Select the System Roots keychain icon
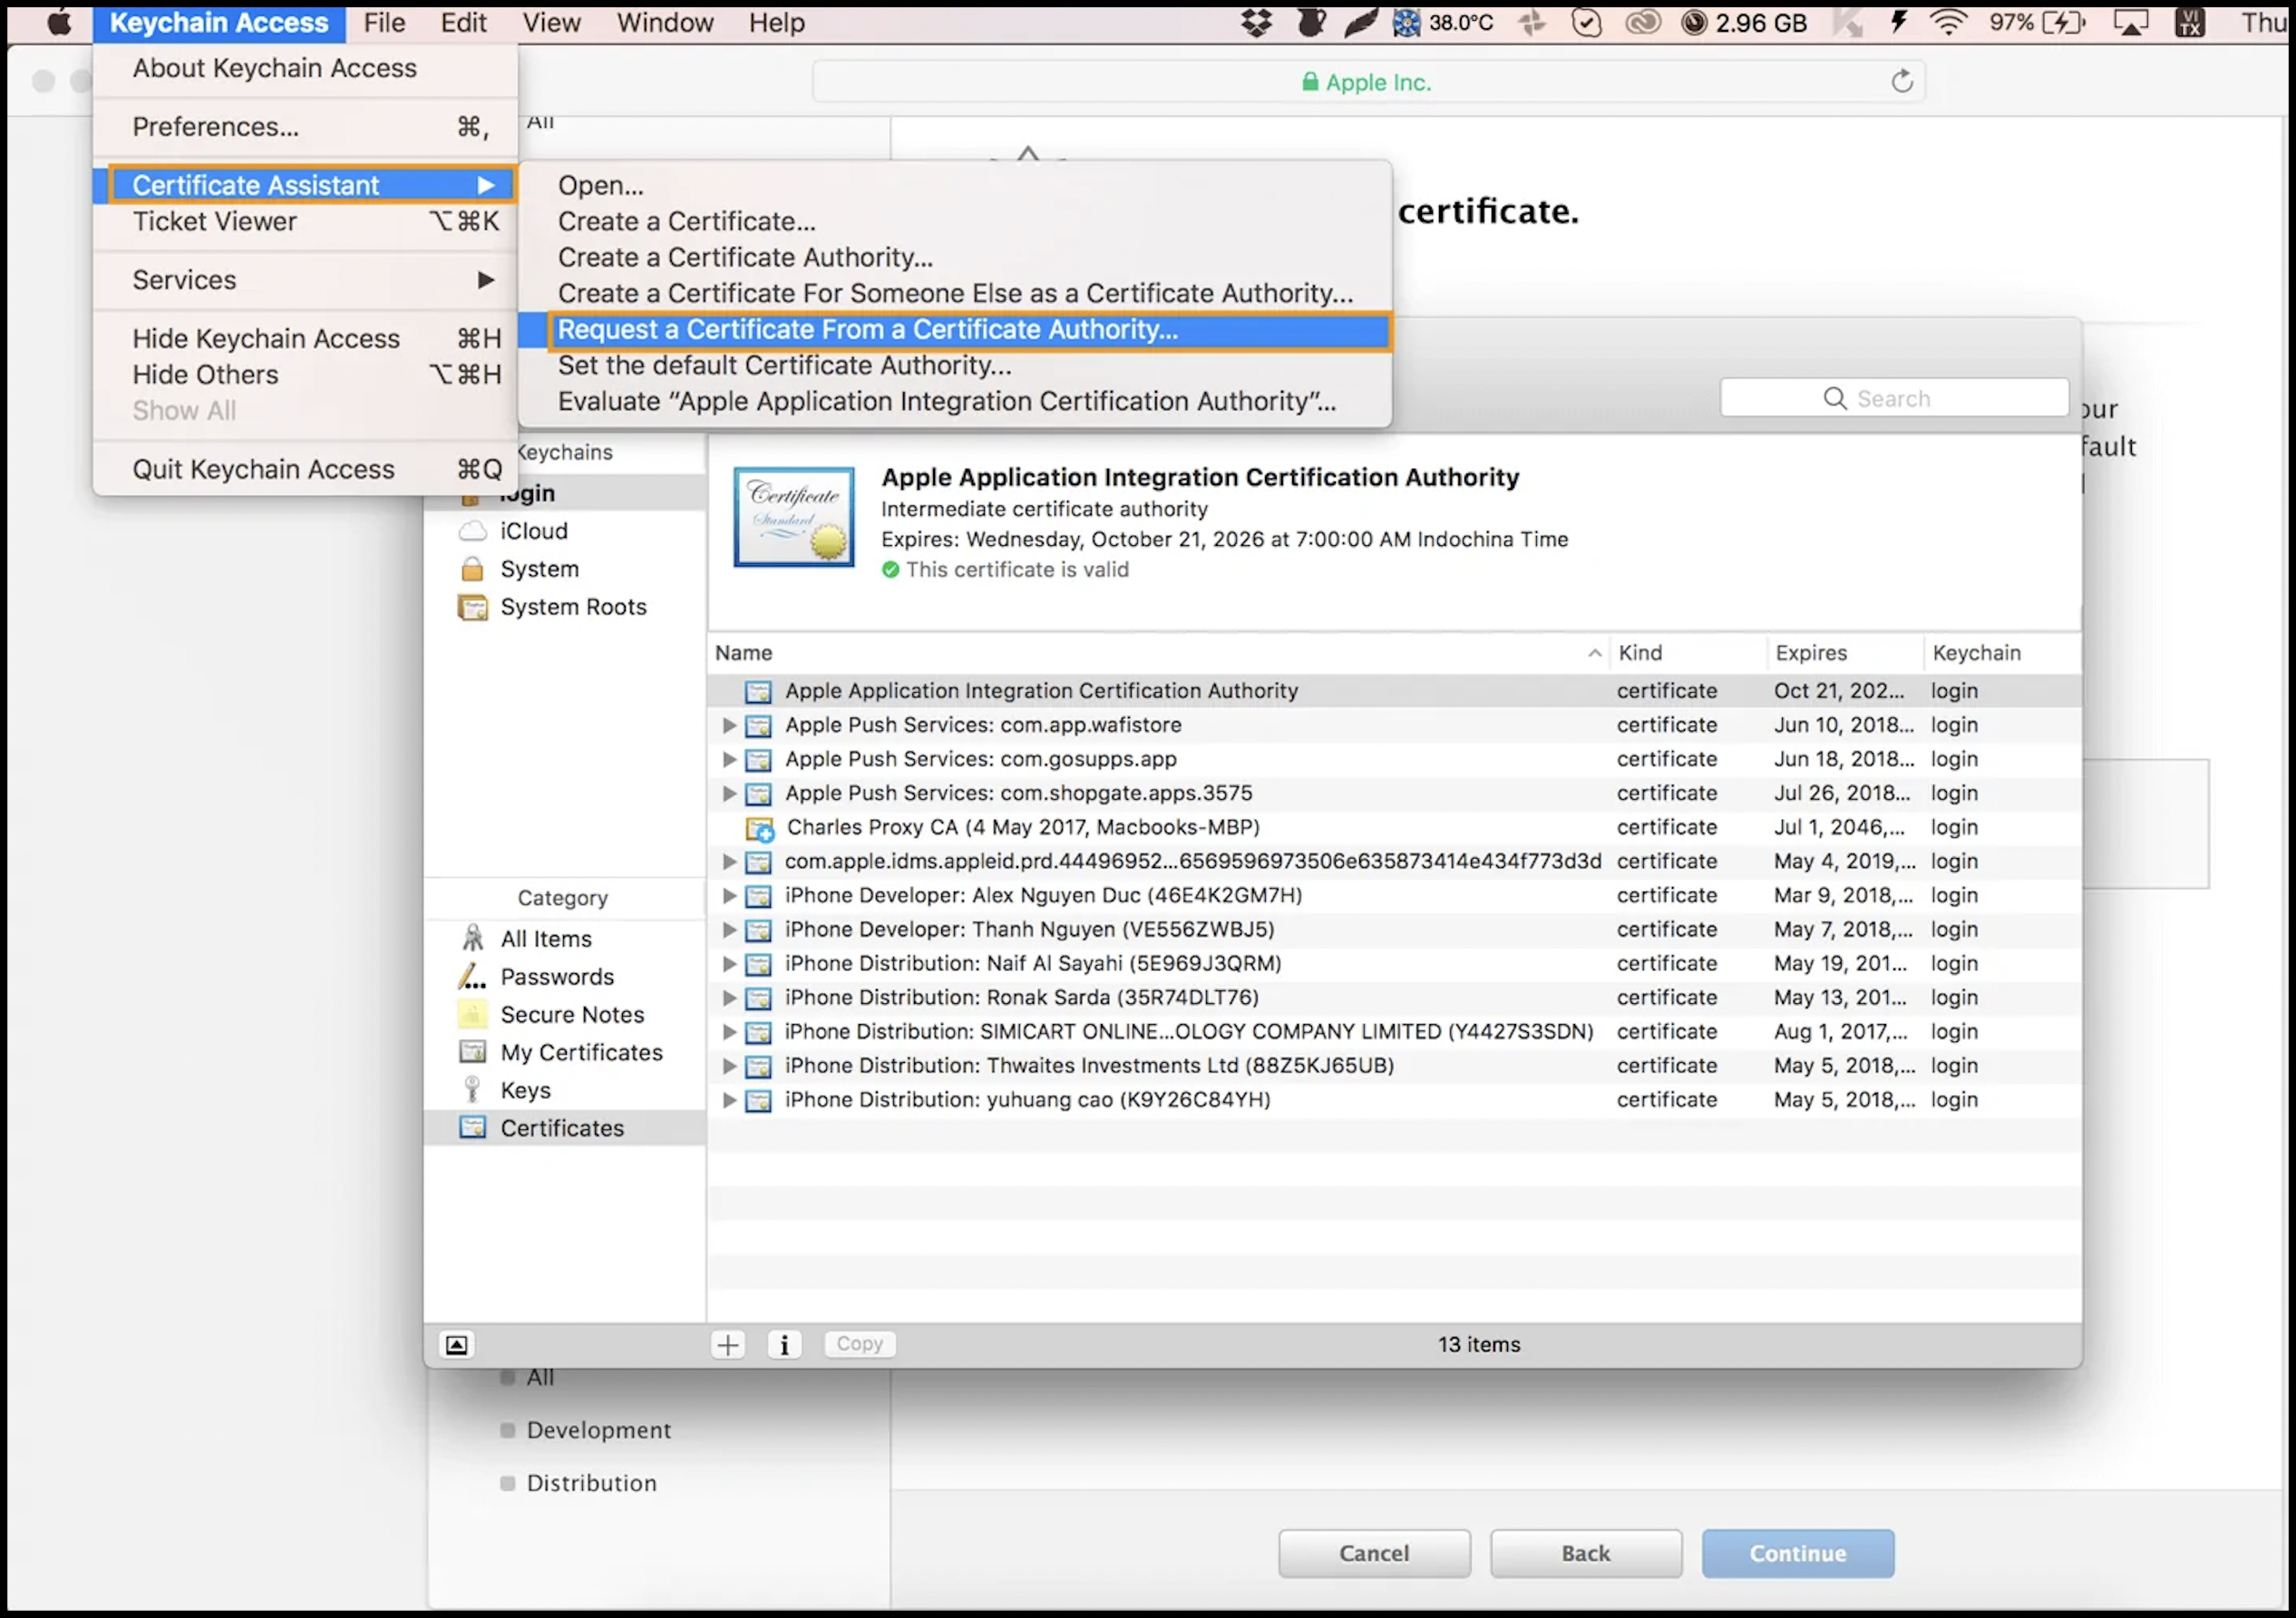Viewport: 2296px width, 1618px height. (x=472, y=607)
